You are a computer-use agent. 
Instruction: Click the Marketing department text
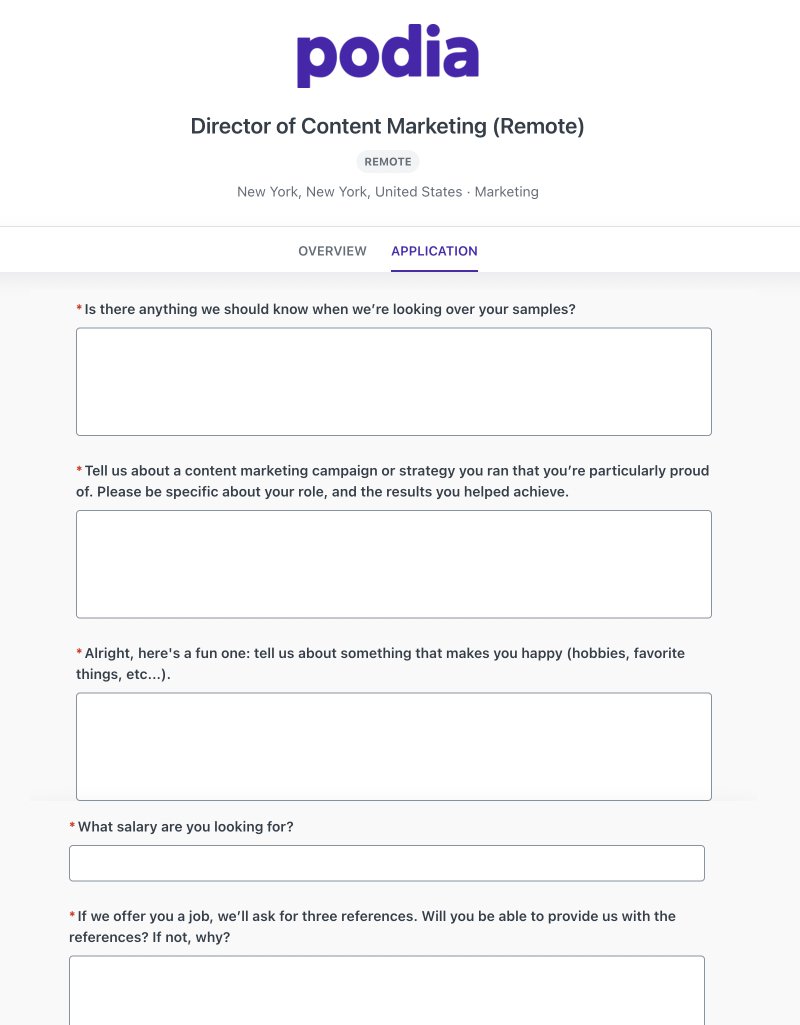click(507, 192)
